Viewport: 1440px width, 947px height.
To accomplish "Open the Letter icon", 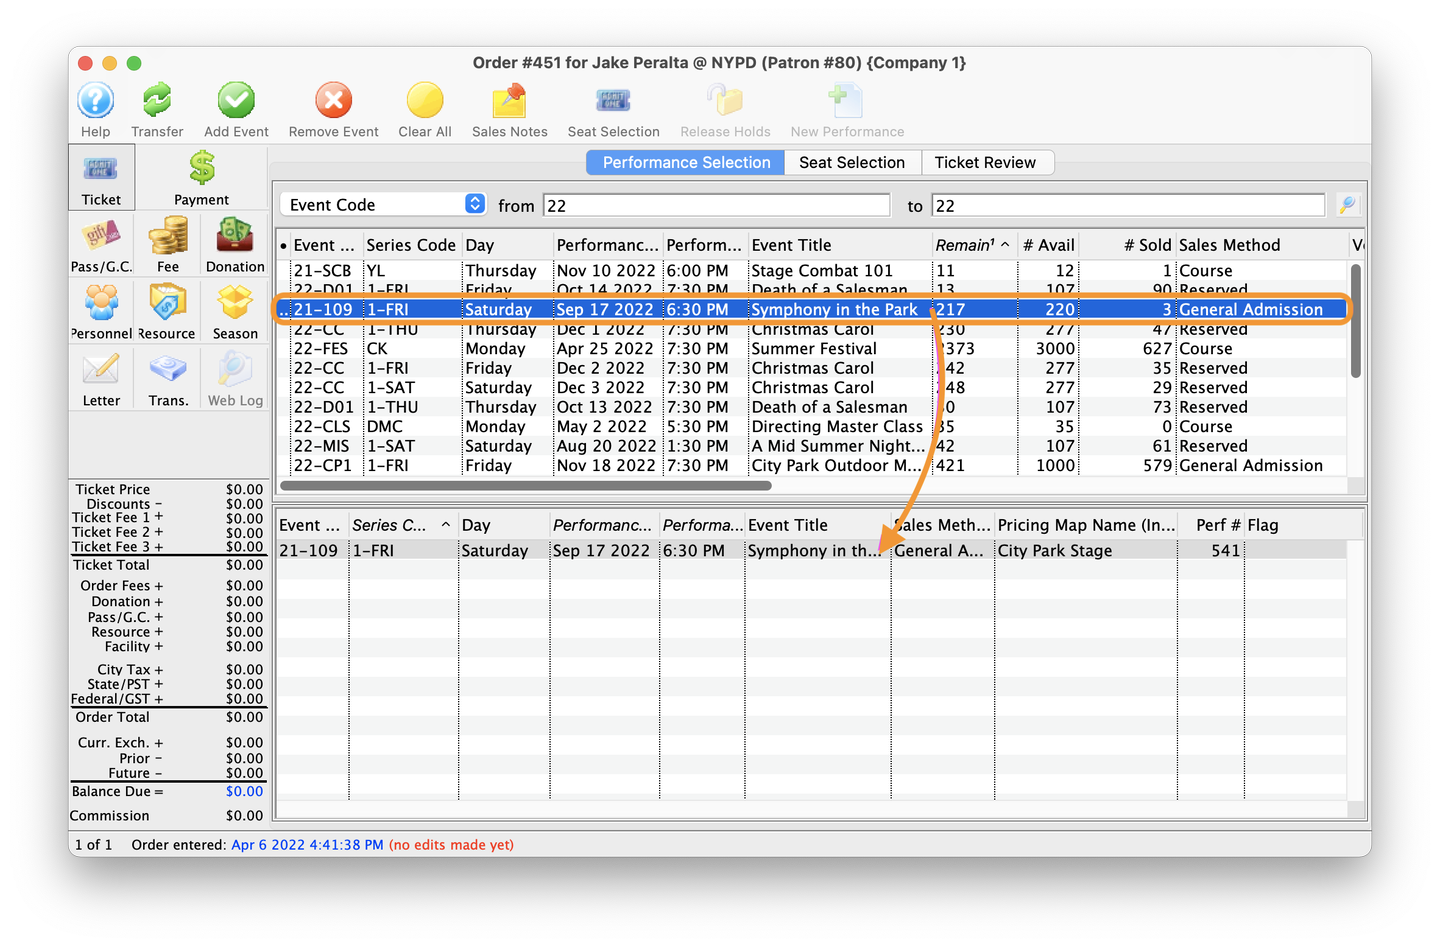I will coord(101,370).
